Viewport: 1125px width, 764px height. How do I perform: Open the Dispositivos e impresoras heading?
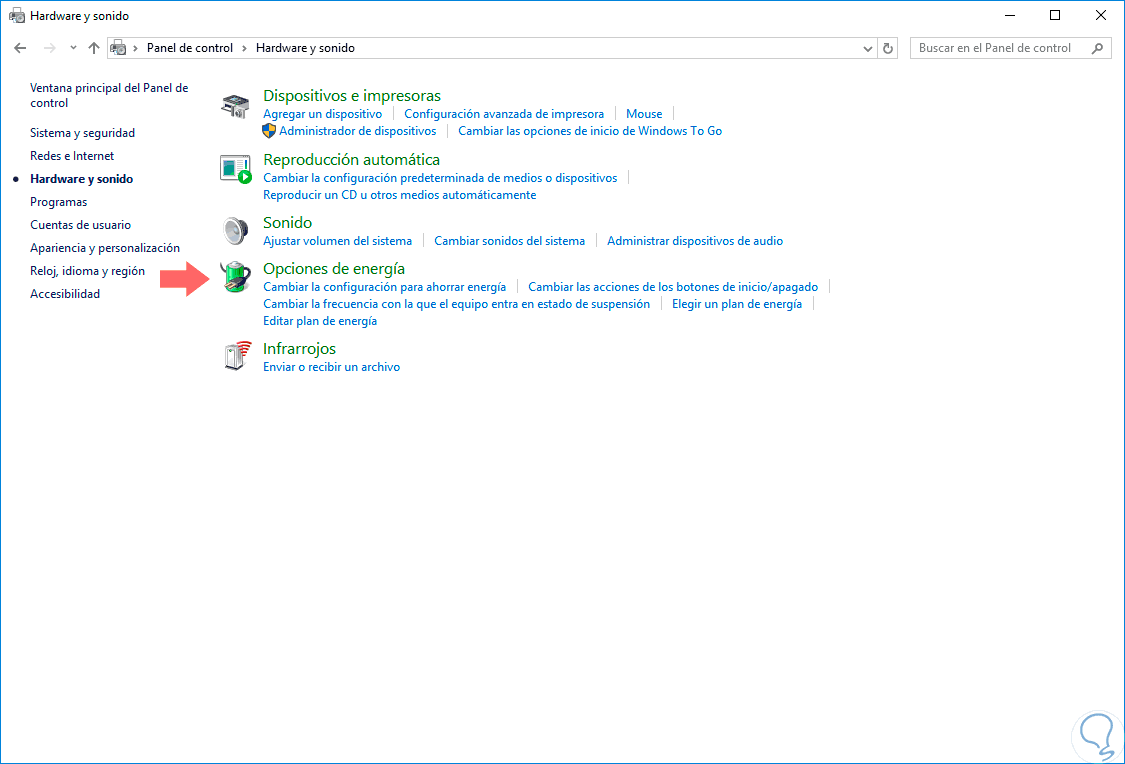352,95
